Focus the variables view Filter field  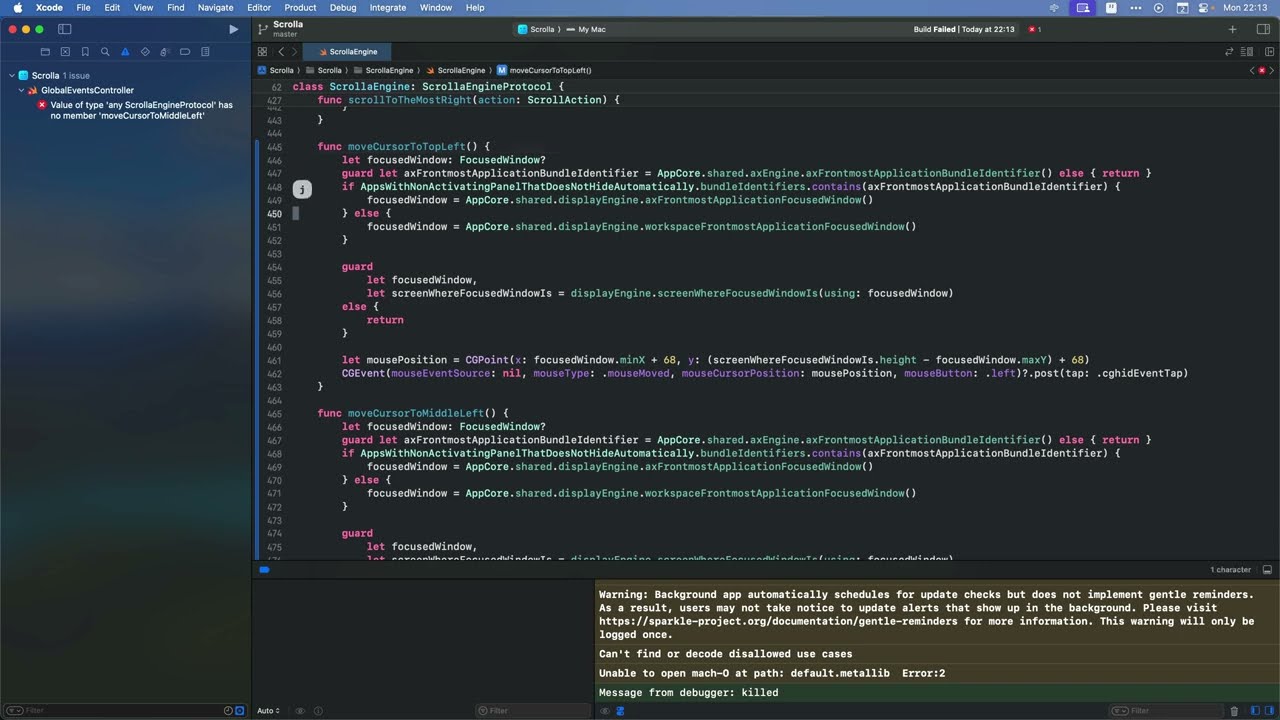pyautogui.click(x=533, y=711)
